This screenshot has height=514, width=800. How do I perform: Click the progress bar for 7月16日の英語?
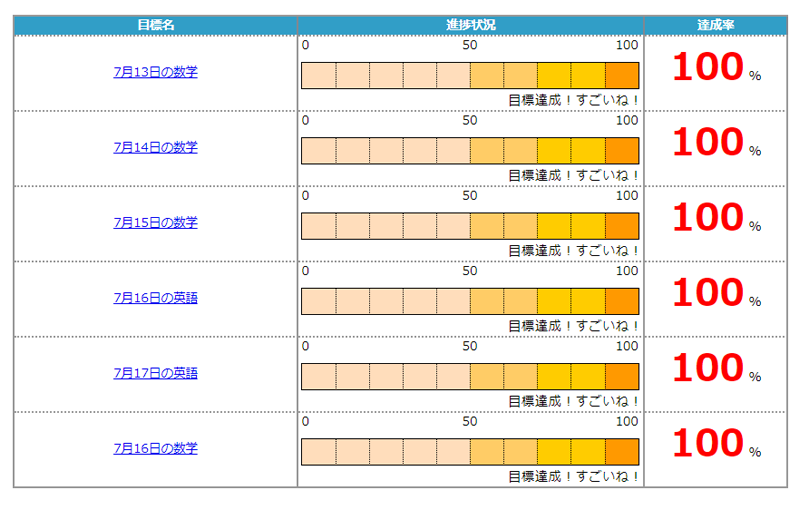coord(470,300)
